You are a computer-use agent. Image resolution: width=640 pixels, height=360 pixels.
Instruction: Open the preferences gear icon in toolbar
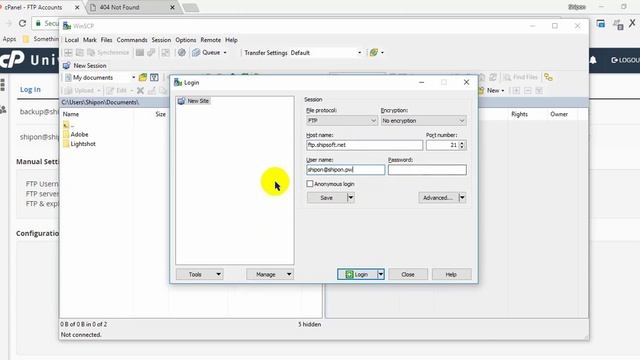pos(182,52)
